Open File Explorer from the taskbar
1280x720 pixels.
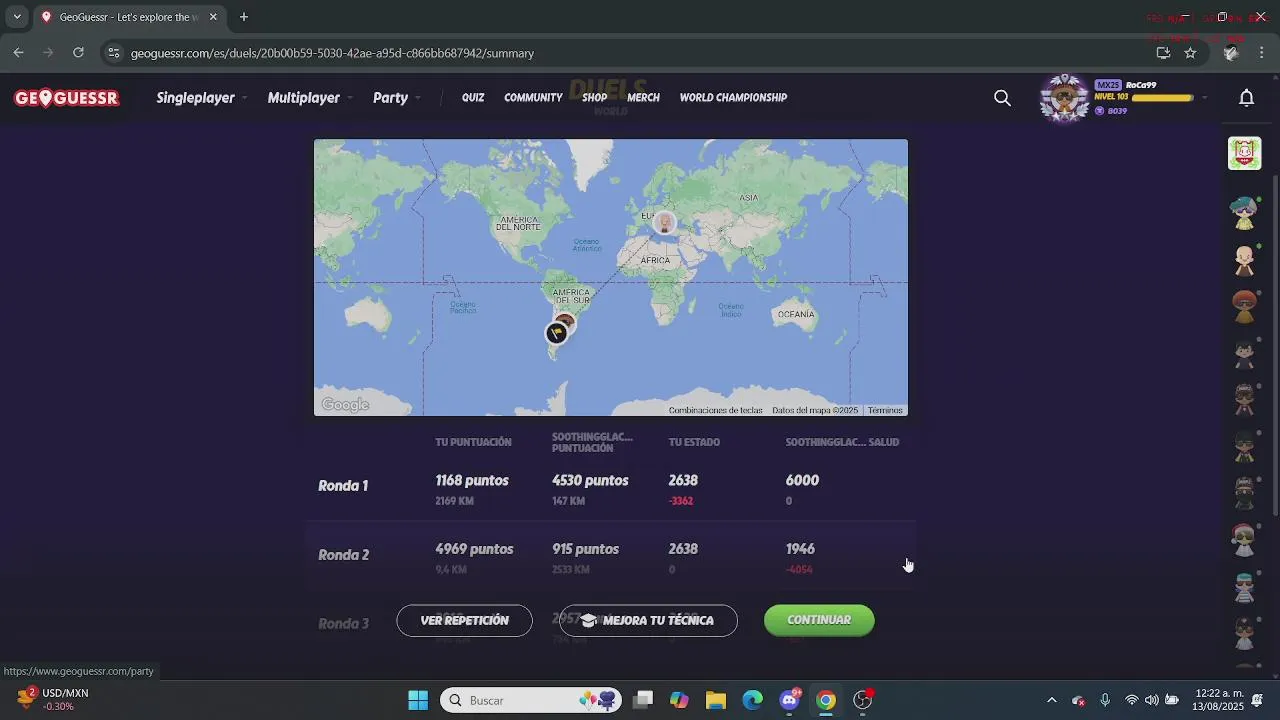point(716,700)
